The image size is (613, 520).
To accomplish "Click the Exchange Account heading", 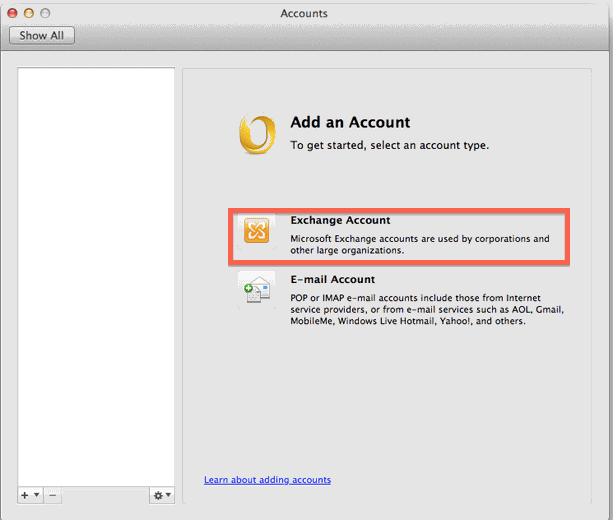I will (340, 220).
